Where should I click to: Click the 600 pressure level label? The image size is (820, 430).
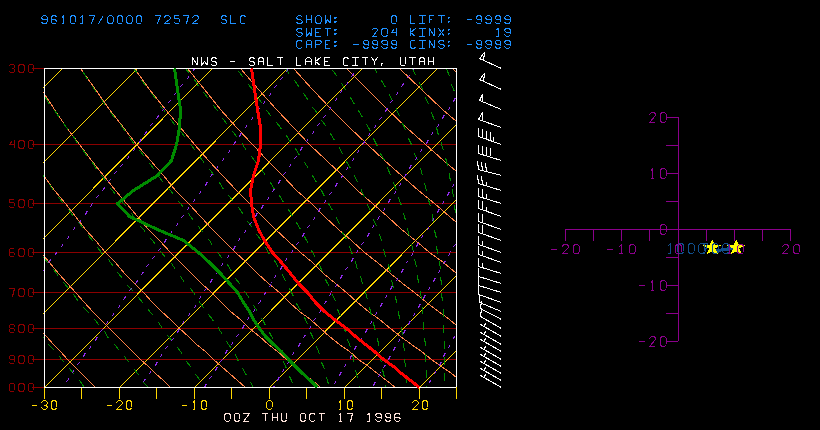pyautogui.click(x=21, y=252)
